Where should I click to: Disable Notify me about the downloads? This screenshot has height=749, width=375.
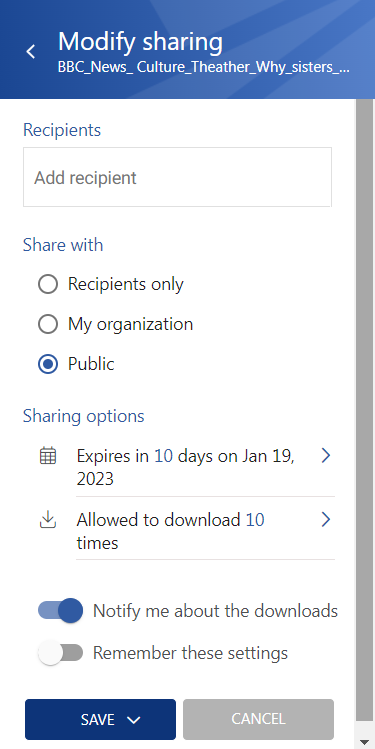point(61,611)
